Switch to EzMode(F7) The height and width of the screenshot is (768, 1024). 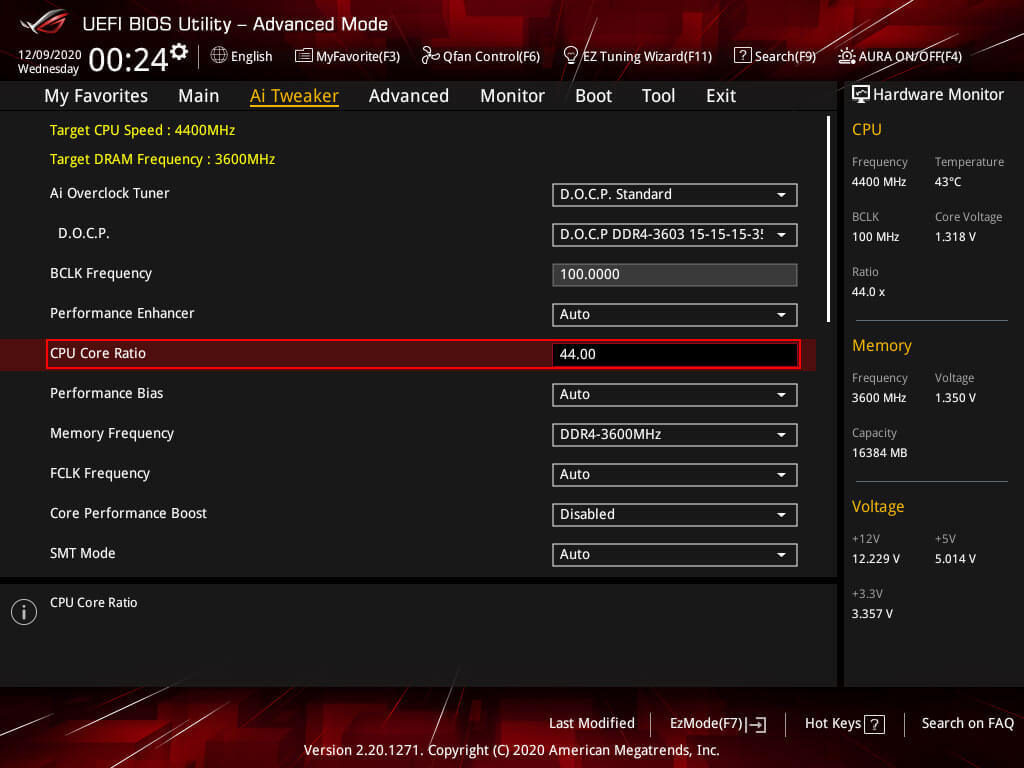click(x=718, y=724)
